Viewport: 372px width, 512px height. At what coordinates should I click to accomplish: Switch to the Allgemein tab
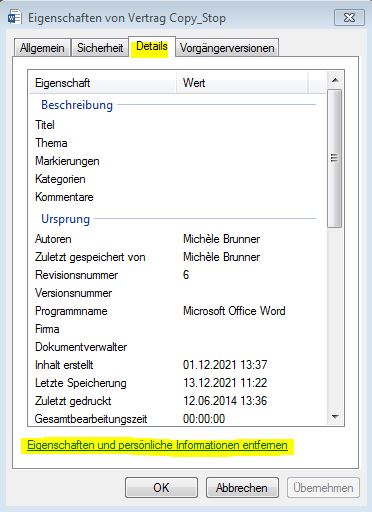tap(42, 48)
